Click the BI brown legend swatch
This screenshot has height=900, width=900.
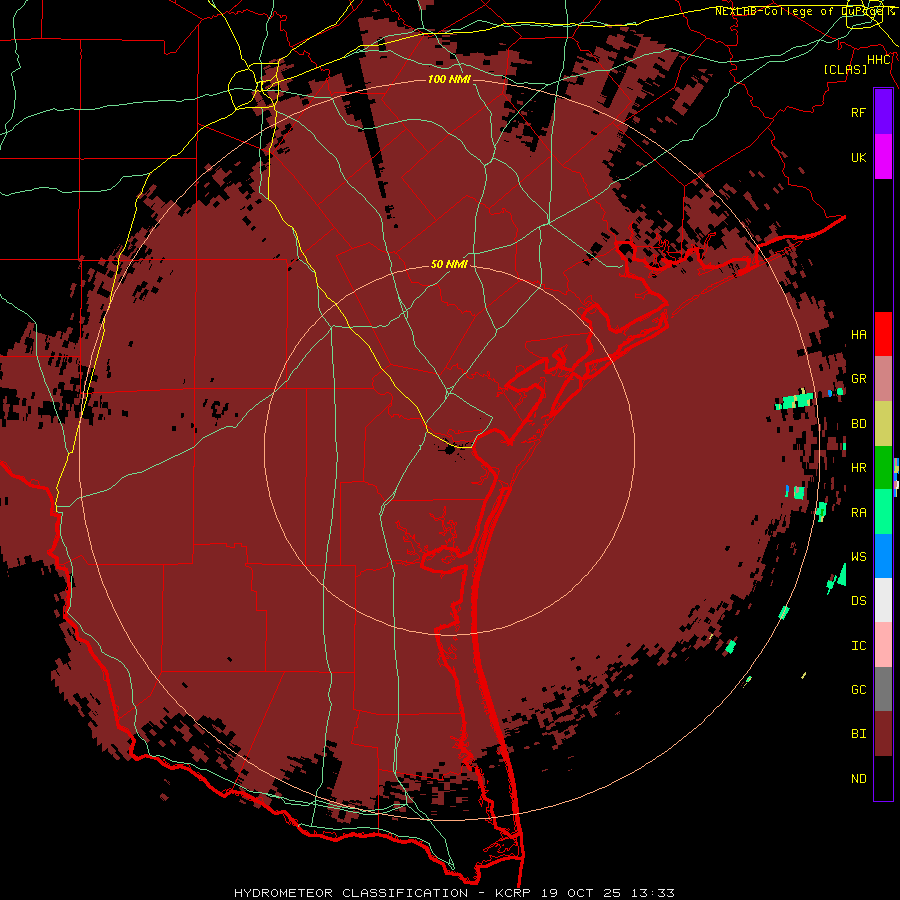pos(883,734)
